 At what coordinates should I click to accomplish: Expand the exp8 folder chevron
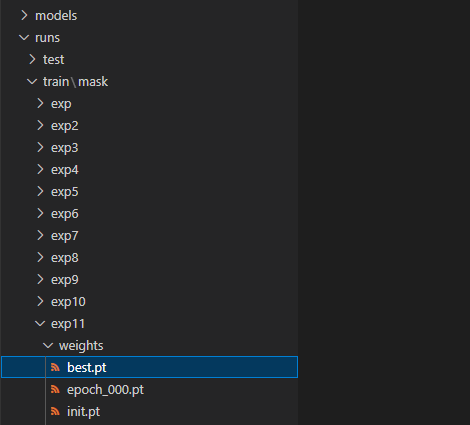tap(40, 257)
